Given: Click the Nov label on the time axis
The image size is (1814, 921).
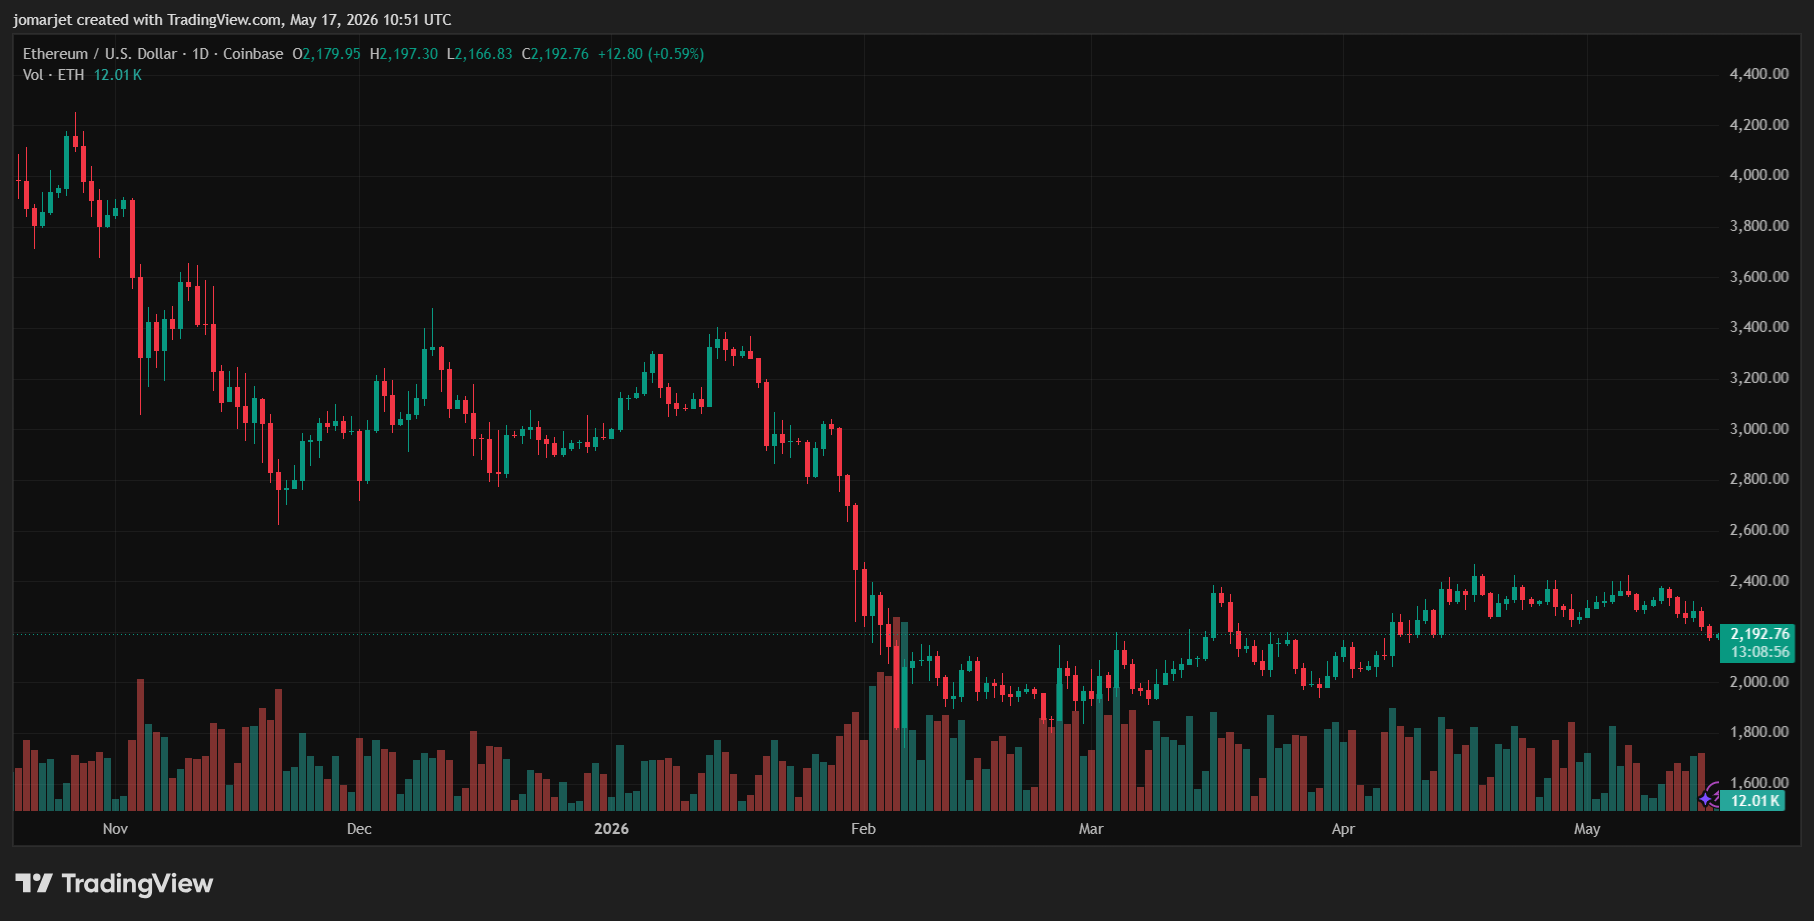Looking at the screenshot, I should pyautogui.click(x=115, y=829).
